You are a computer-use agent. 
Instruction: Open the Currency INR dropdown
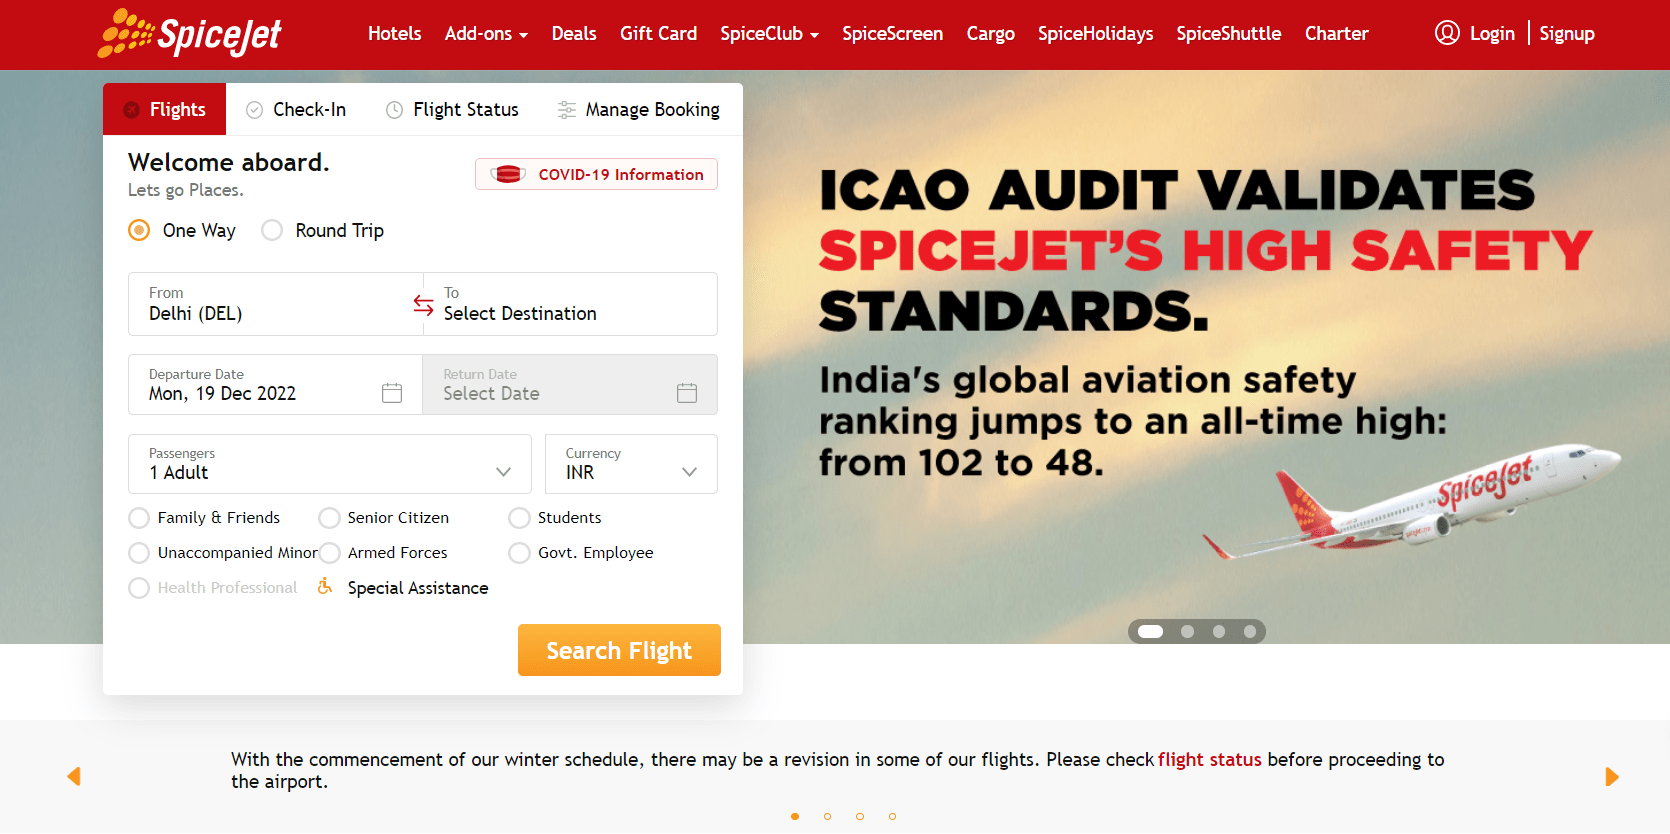click(x=631, y=464)
